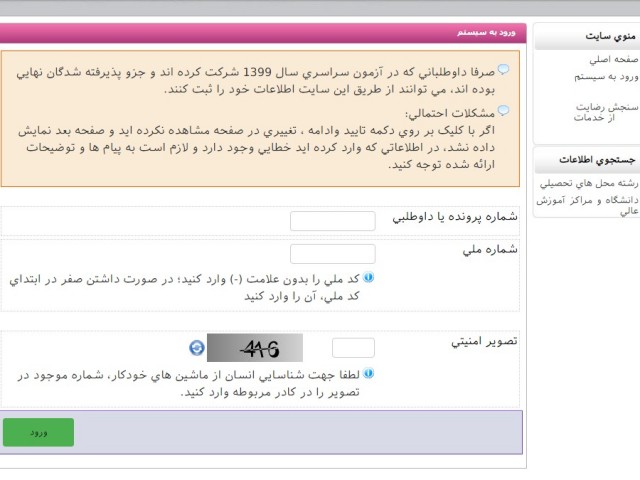Click speech bubble icon on first notice

coord(503,70)
